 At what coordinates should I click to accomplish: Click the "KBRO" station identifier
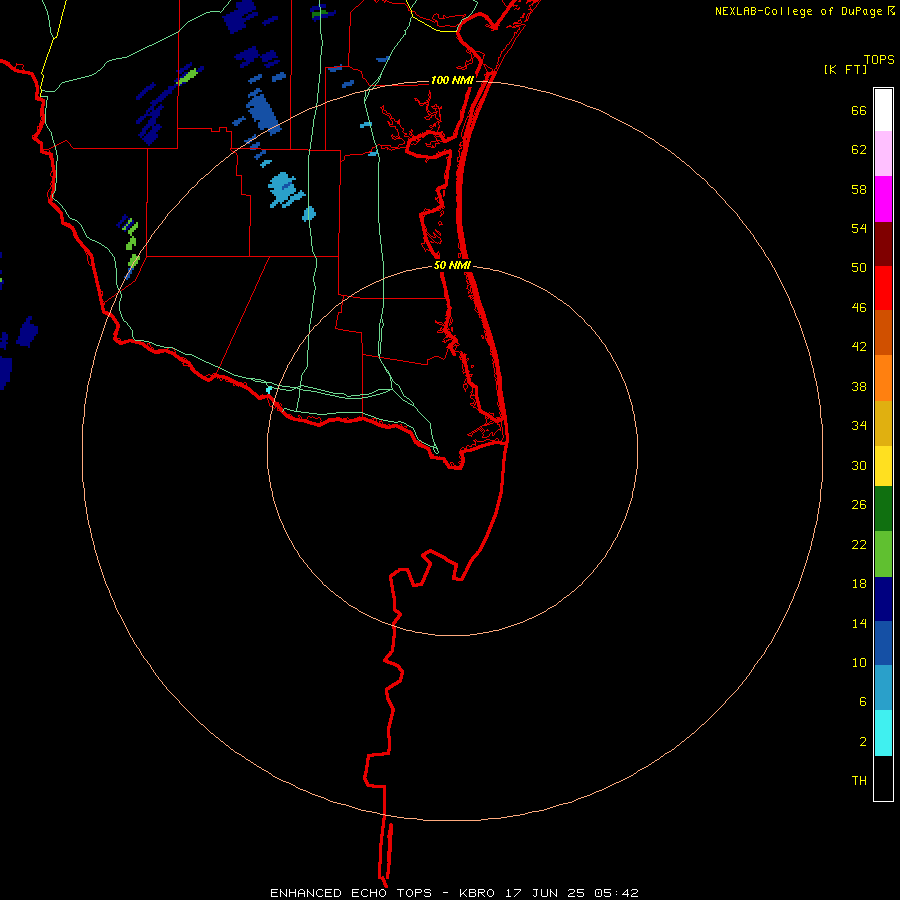[x=479, y=893]
